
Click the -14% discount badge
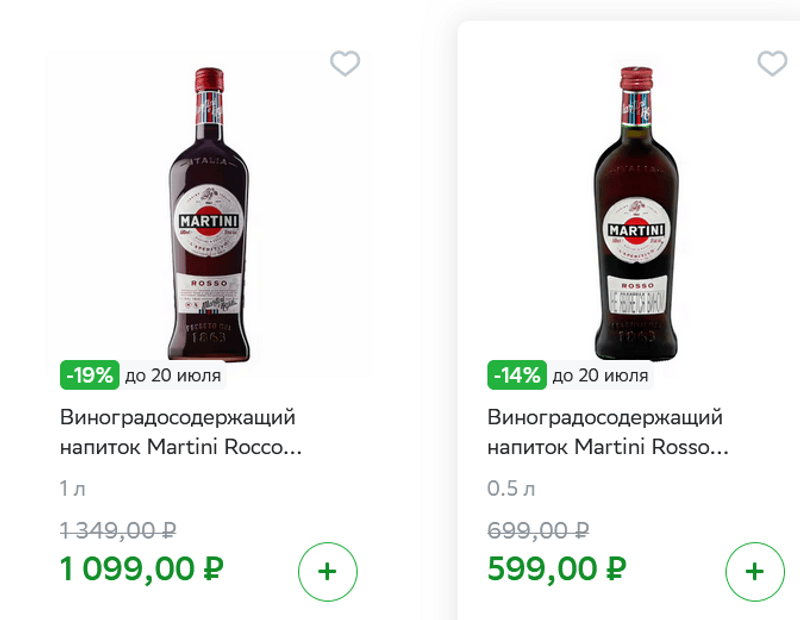point(516,376)
